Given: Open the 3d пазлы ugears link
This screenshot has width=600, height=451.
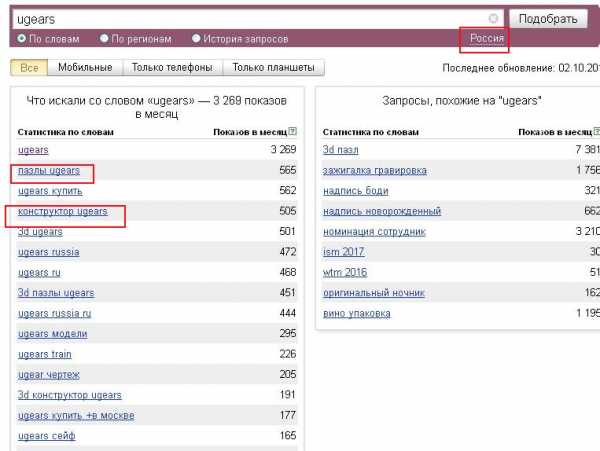Looking at the screenshot, I should [x=56, y=293].
